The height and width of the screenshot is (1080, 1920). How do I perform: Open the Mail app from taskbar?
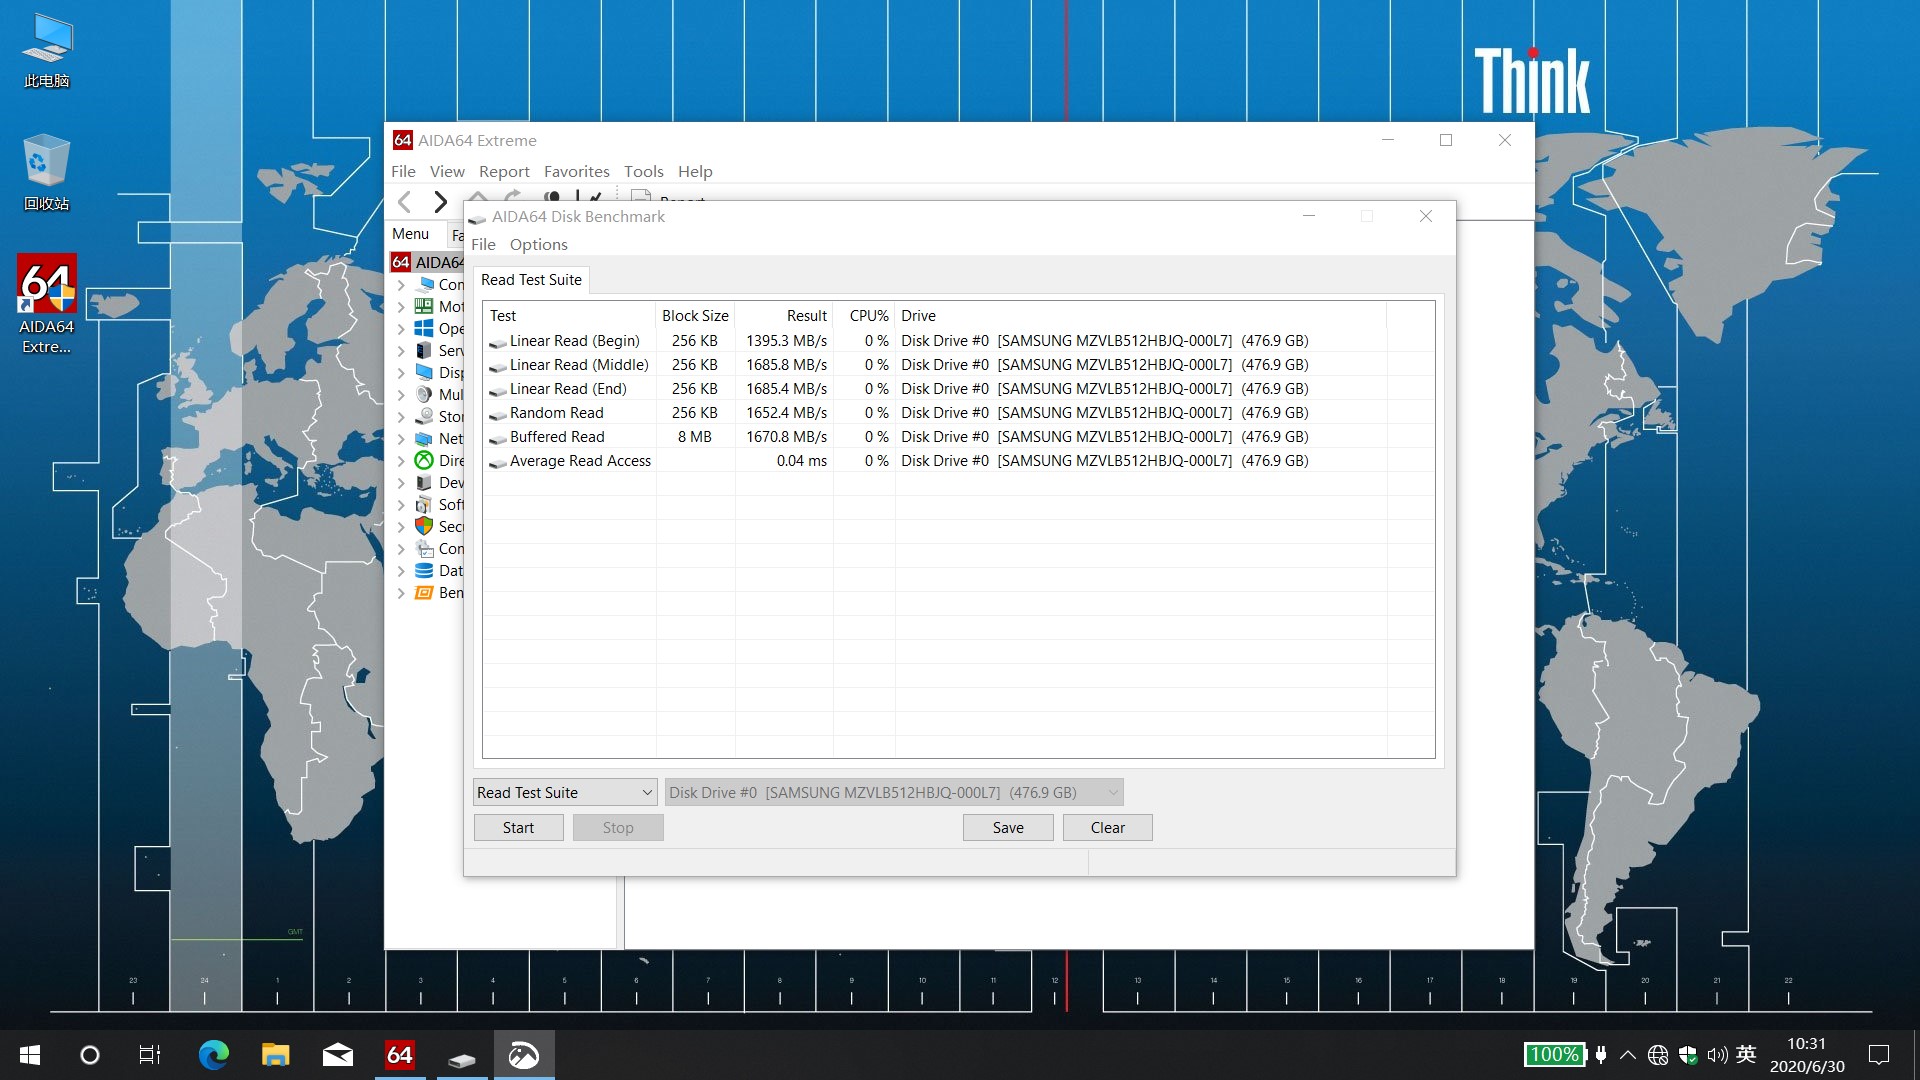337,1055
